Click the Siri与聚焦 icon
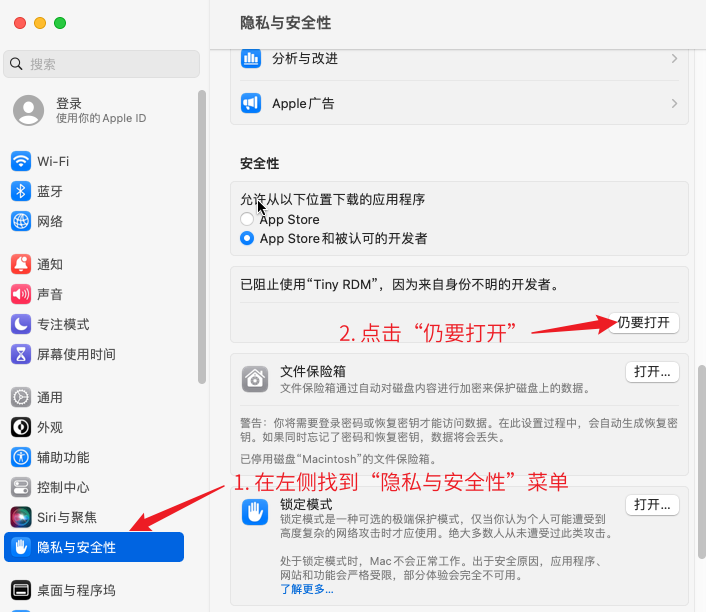 point(21,517)
